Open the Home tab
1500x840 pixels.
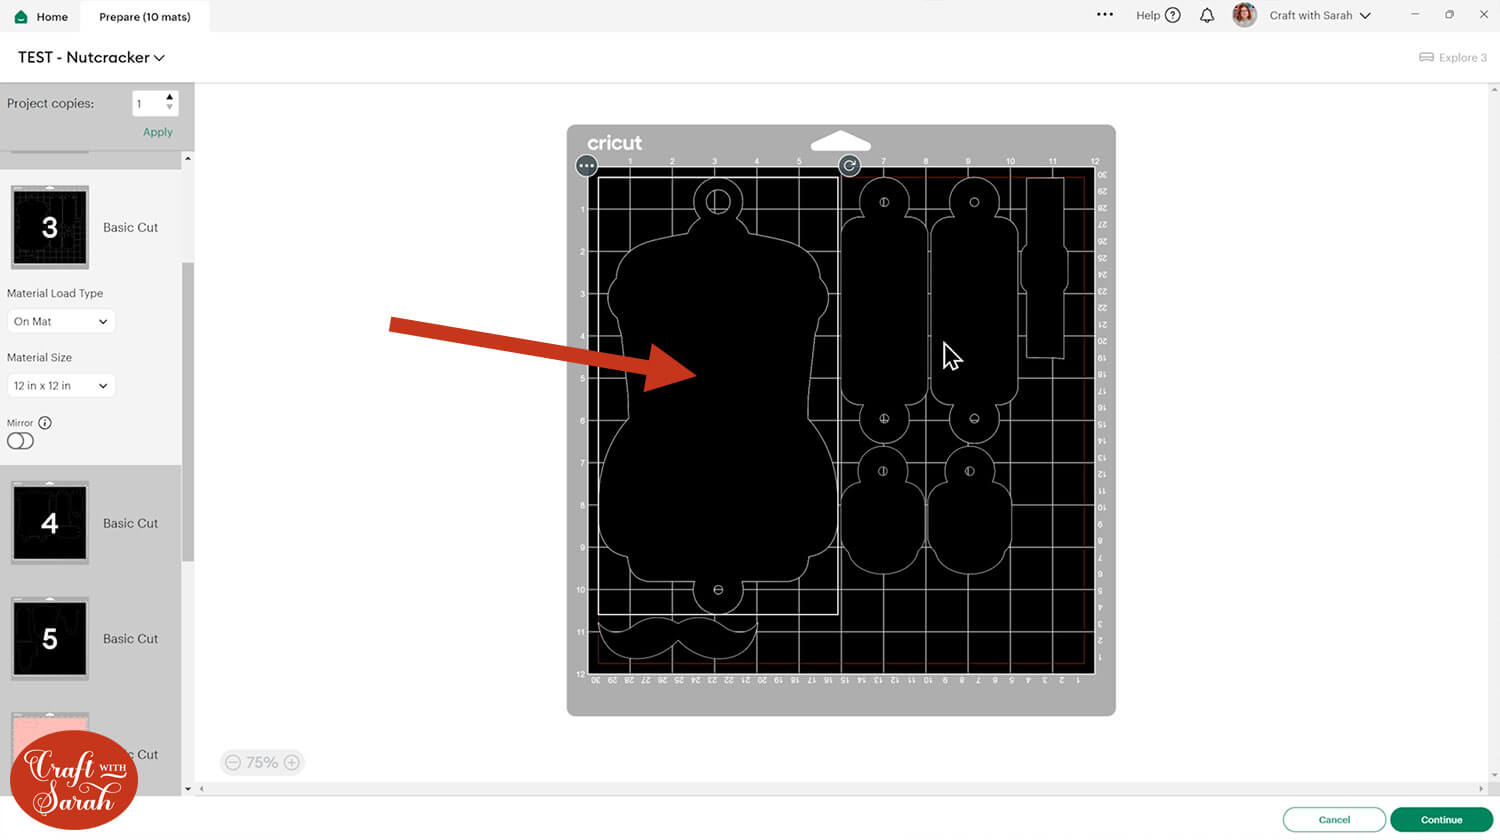[x=41, y=16]
